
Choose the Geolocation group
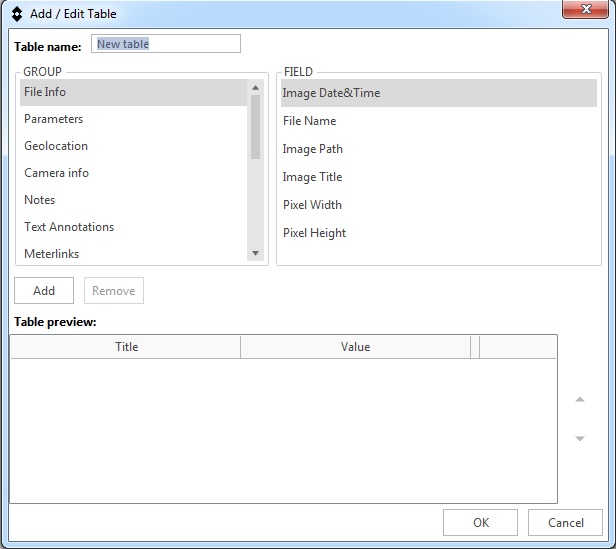[x=56, y=146]
